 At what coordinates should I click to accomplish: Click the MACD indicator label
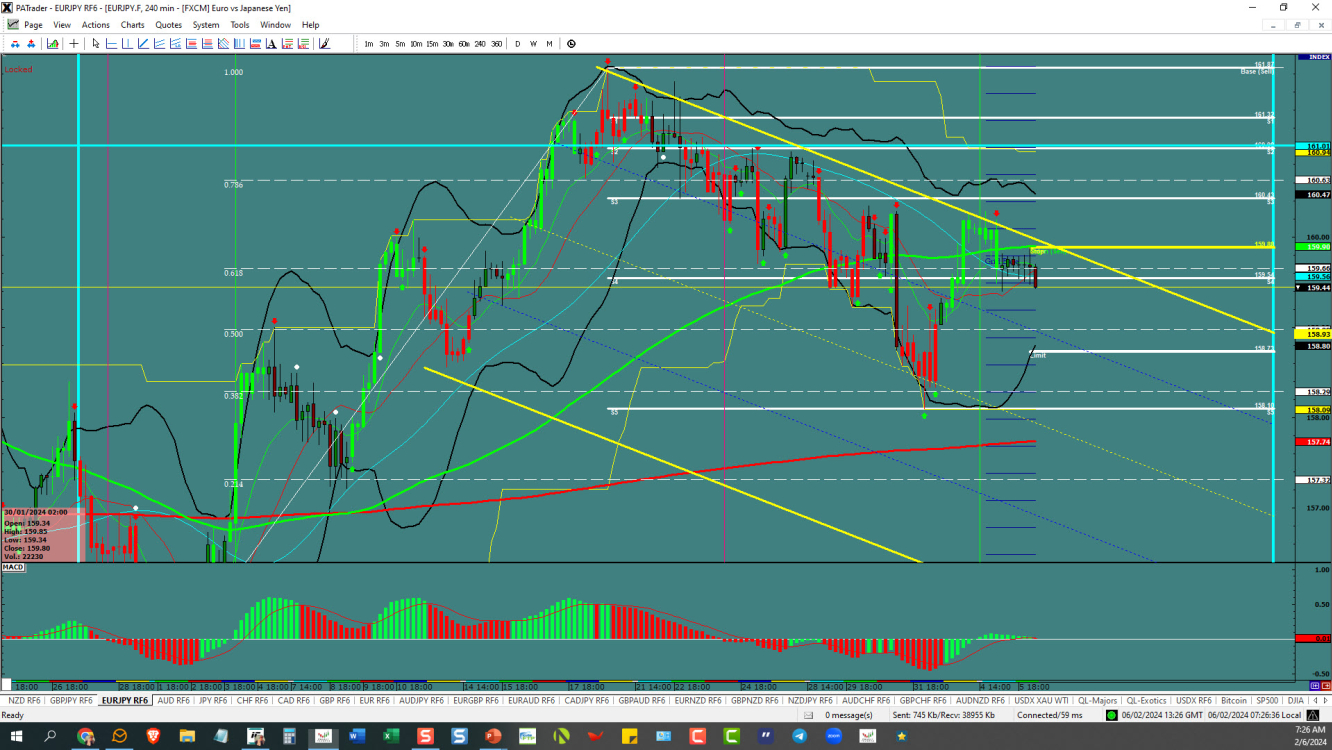click(13, 567)
